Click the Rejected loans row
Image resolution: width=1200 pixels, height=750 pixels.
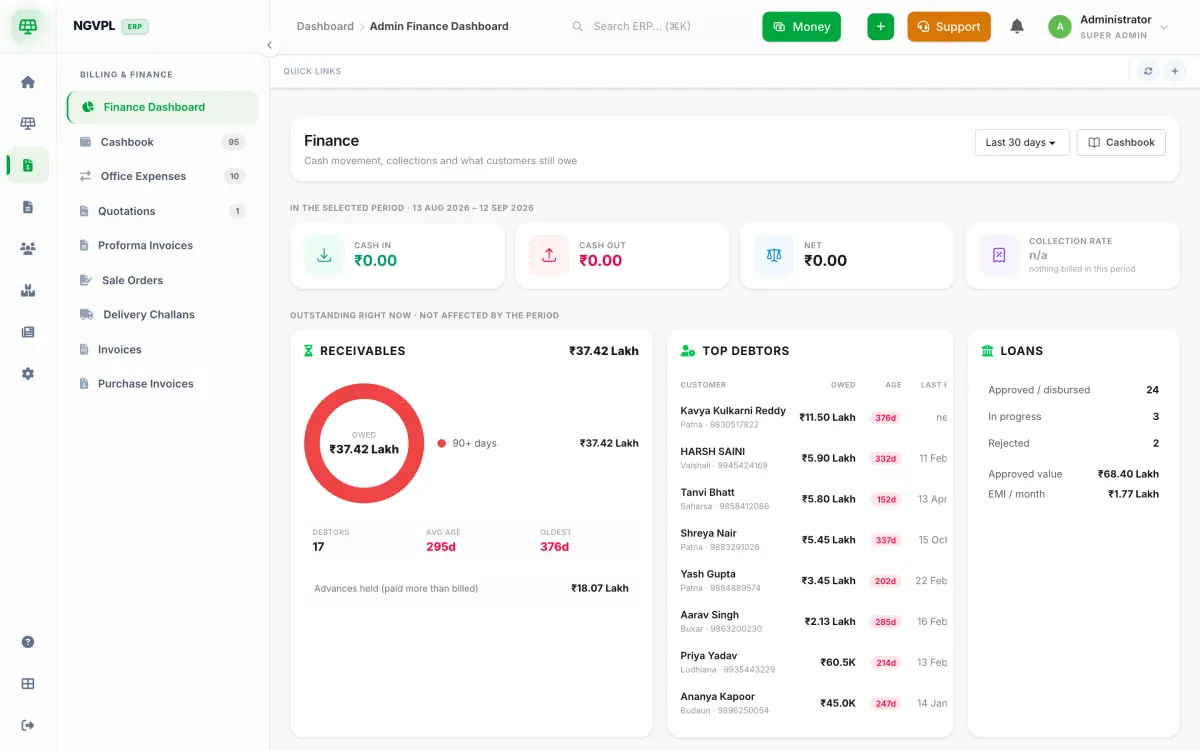(1073, 443)
